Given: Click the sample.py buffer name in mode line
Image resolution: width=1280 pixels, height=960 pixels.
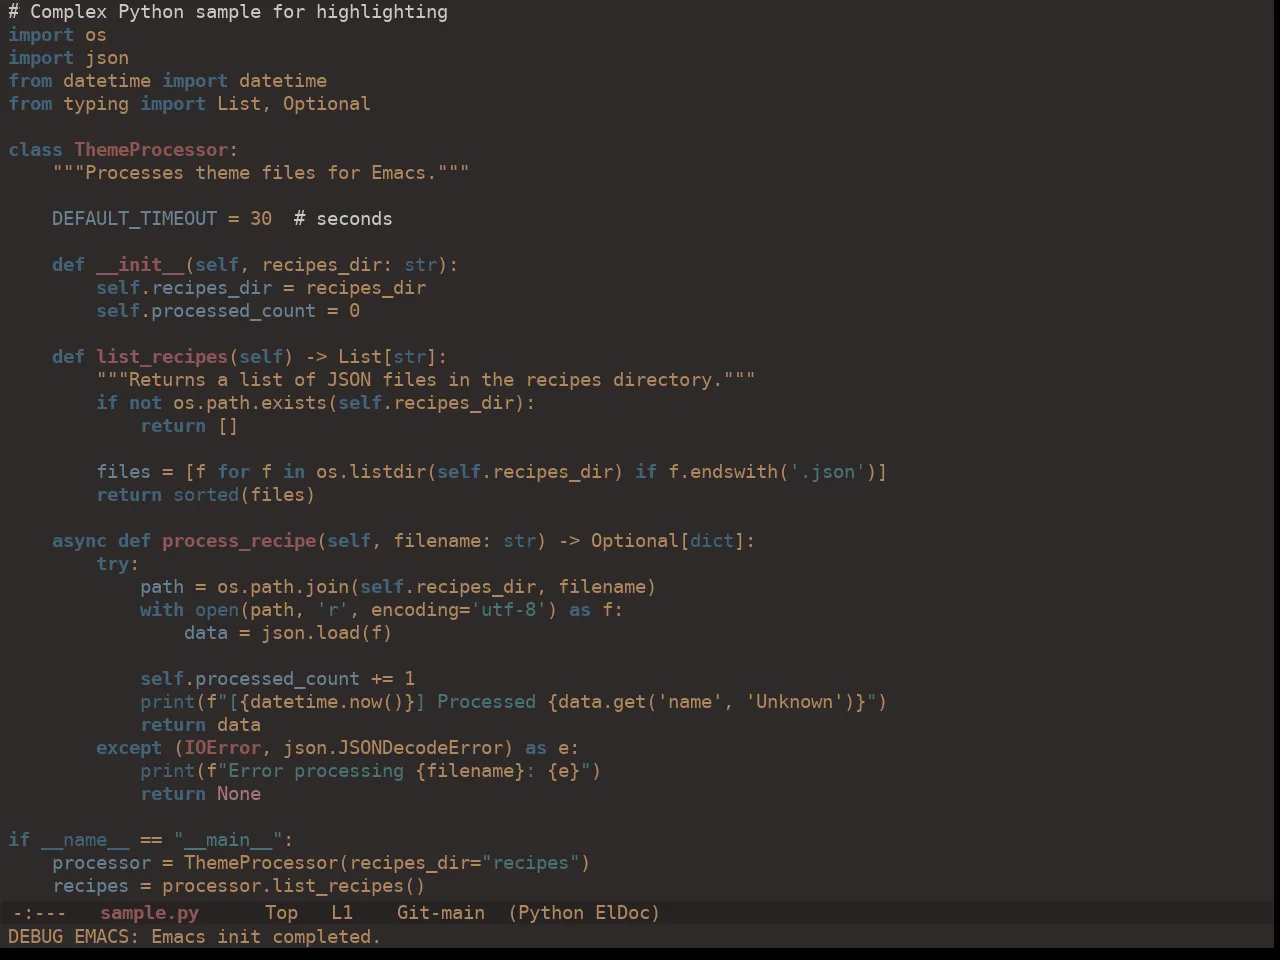Looking at the screenshot, I should click(x=150, y=912).
